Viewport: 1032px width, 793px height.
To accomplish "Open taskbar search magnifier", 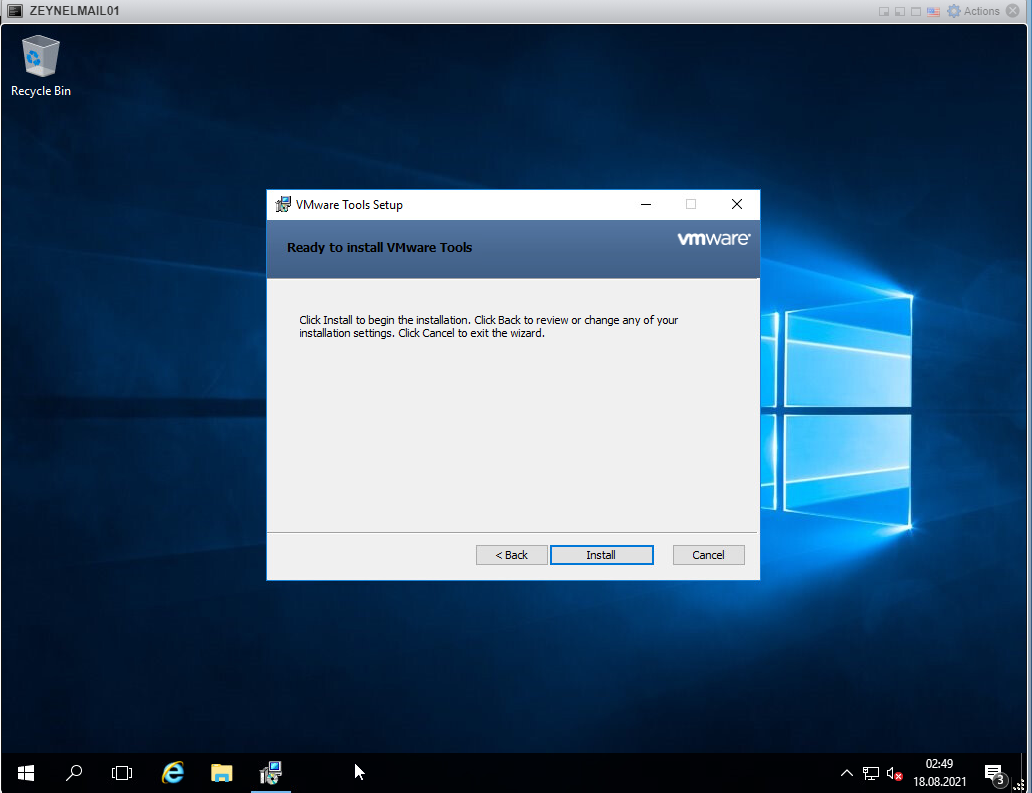I will pos(74,773).
